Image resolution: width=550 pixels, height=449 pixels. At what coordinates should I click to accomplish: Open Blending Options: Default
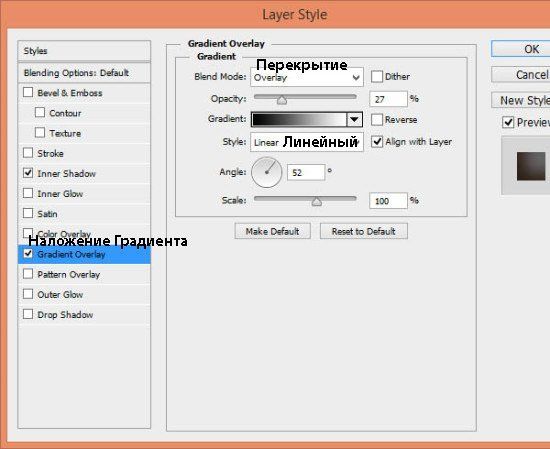(84, 73)
